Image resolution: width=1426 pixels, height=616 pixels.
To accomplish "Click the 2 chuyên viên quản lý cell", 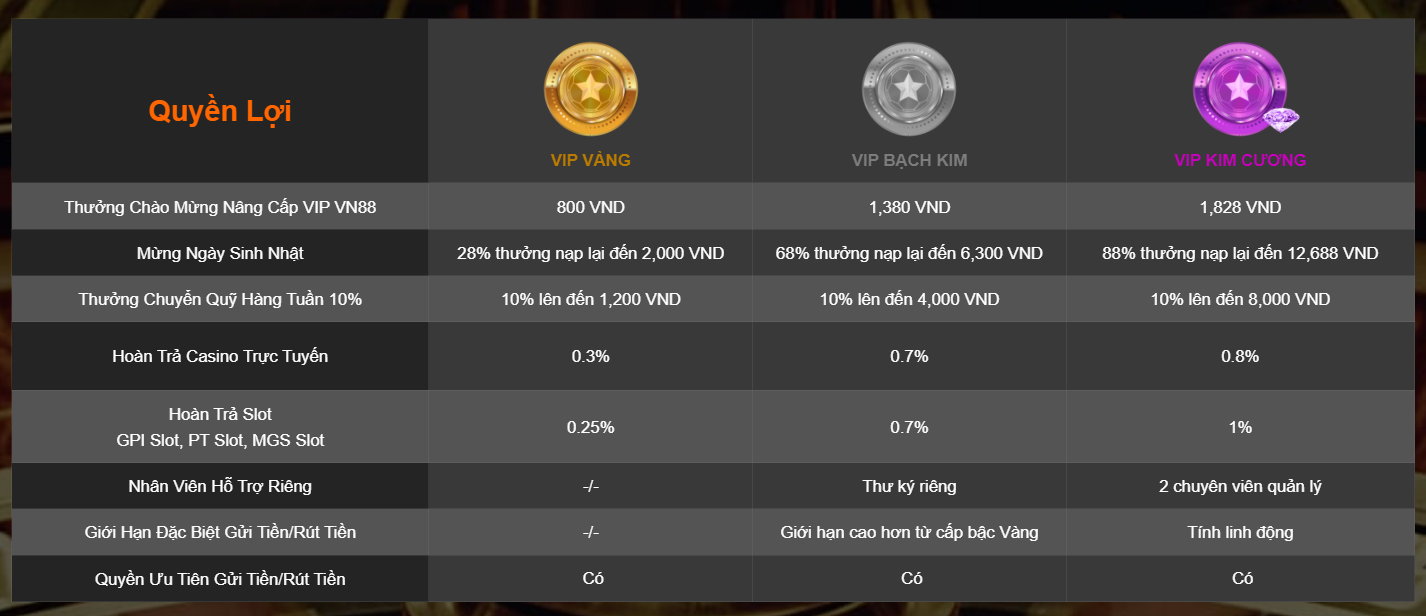I will pyautogui.click(x=1240, y=486).
